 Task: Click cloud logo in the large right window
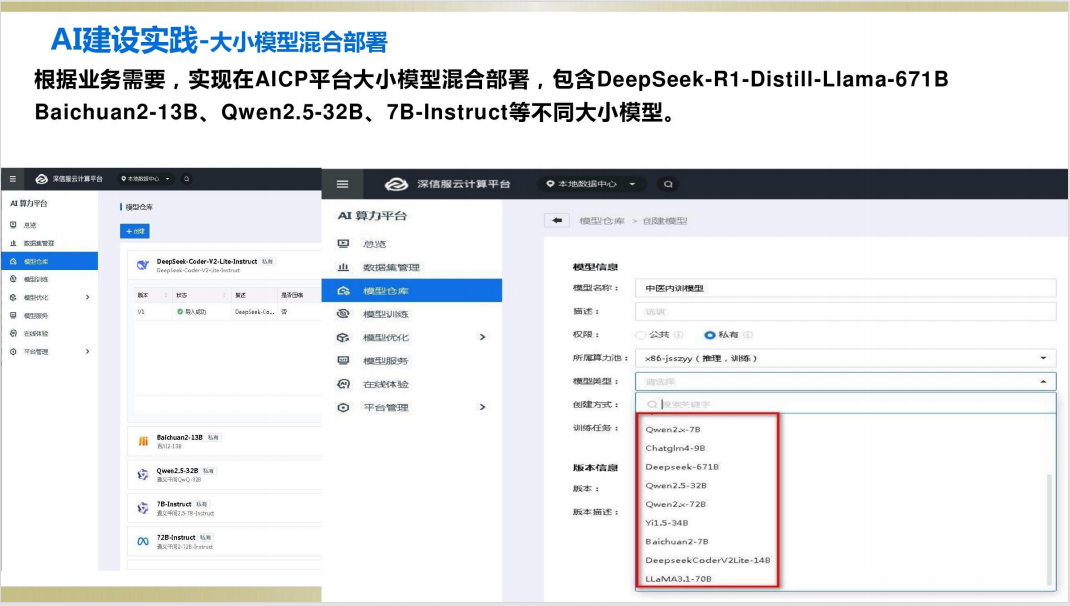tap(396, 184)
